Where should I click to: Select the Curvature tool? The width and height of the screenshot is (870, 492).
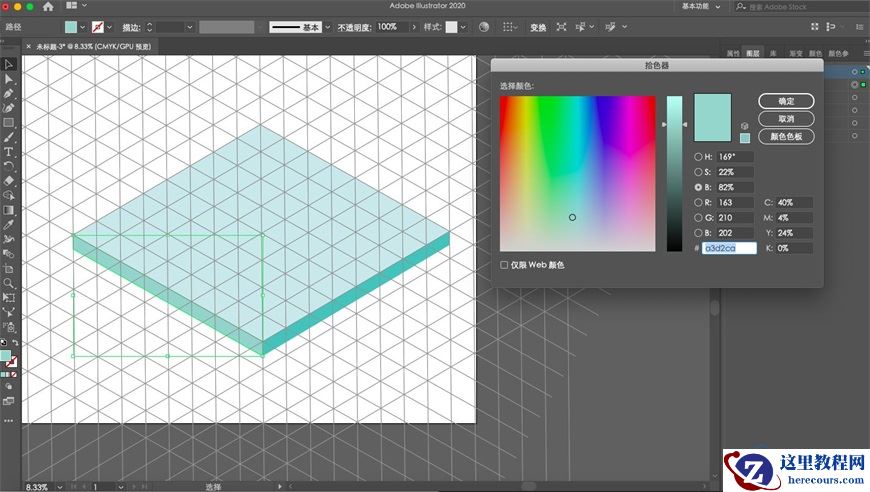pos(8,108)
